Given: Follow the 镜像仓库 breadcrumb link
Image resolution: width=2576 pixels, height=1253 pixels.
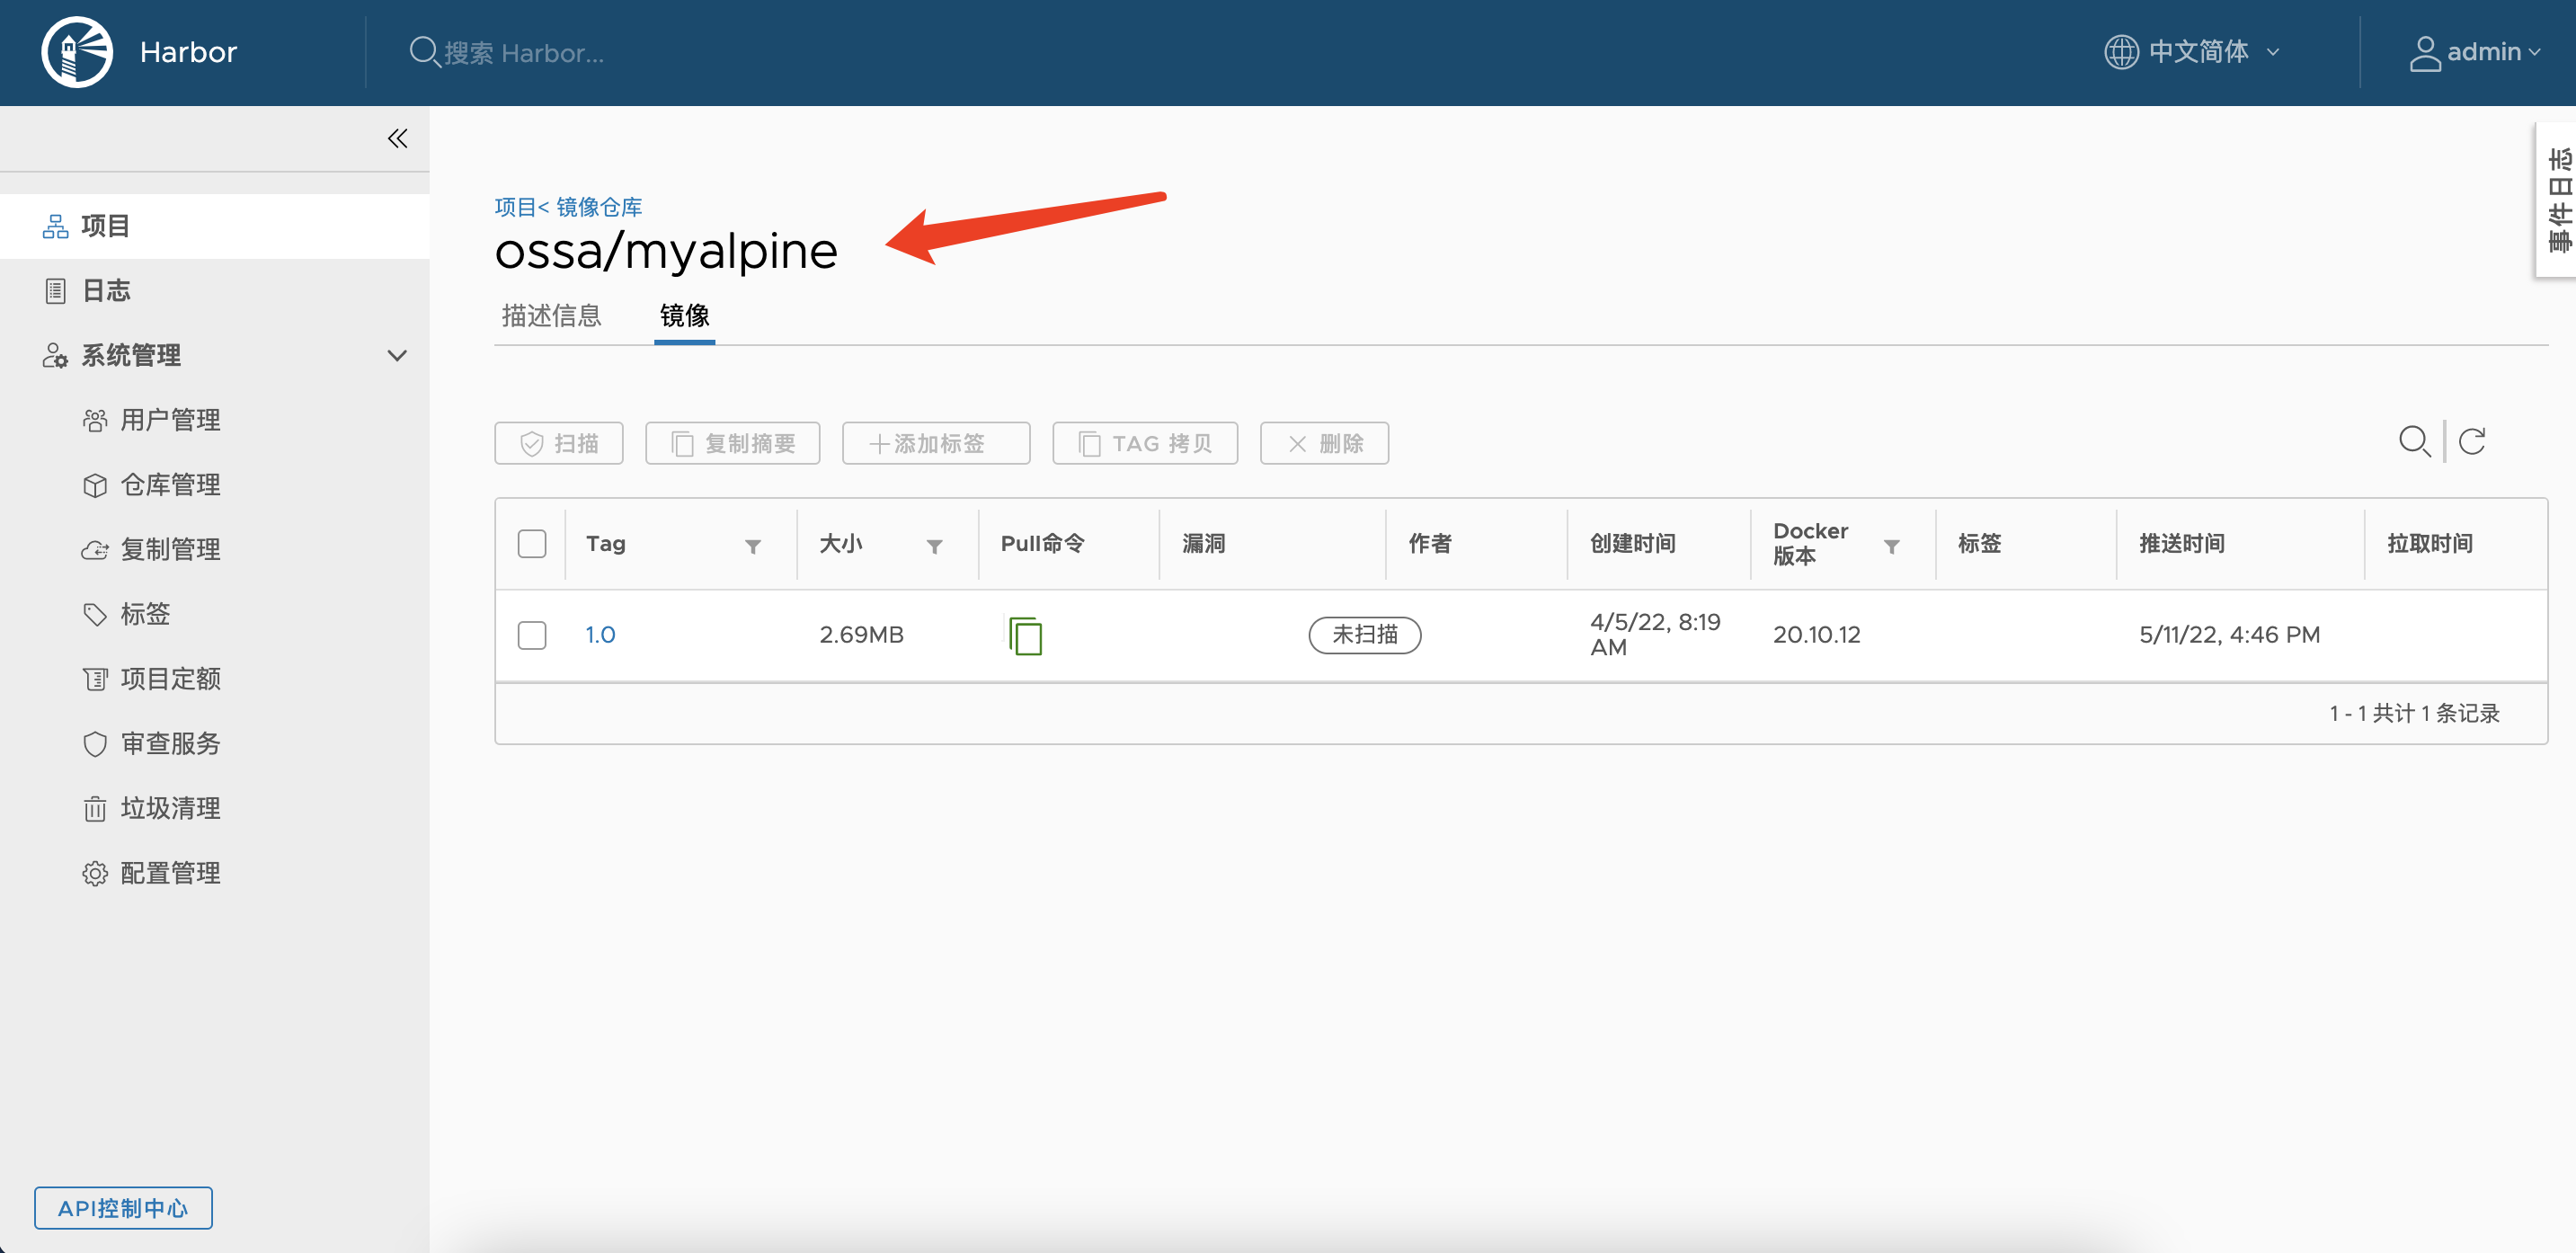Looking at the screenshot, I should (599, 207).
